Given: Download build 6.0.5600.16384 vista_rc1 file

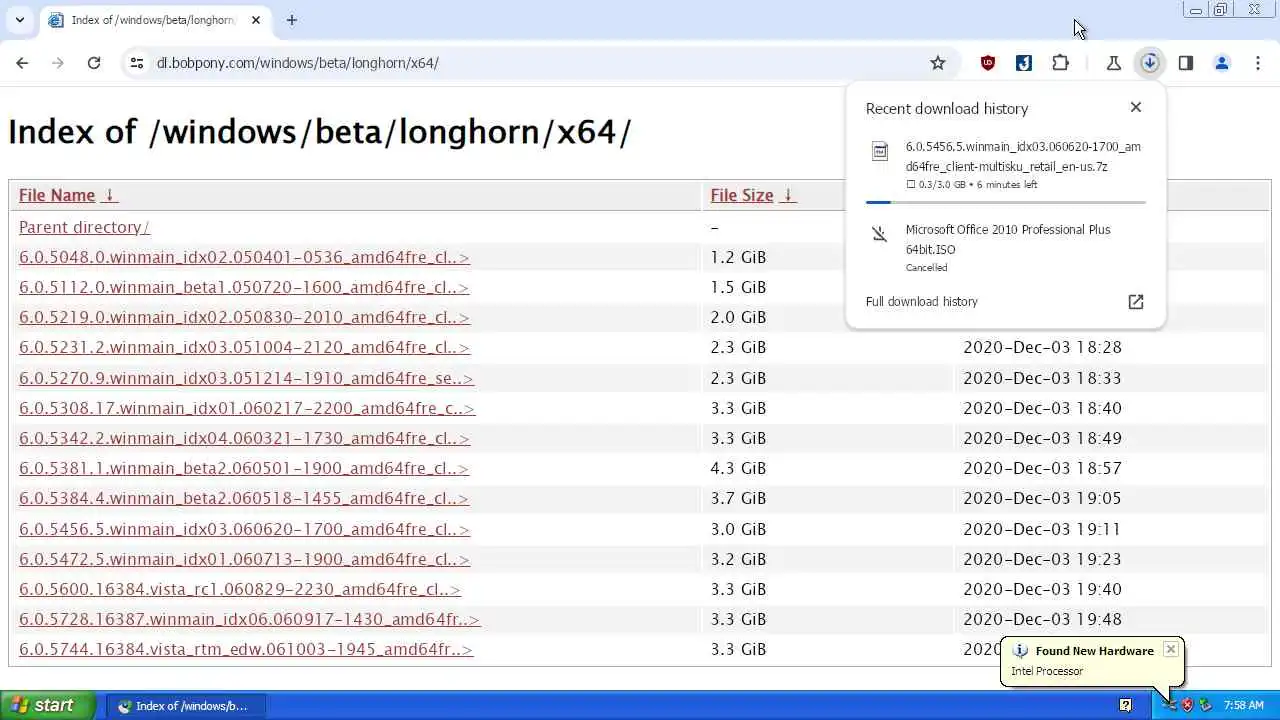Looking at the screenshot, I should (240, 589).
